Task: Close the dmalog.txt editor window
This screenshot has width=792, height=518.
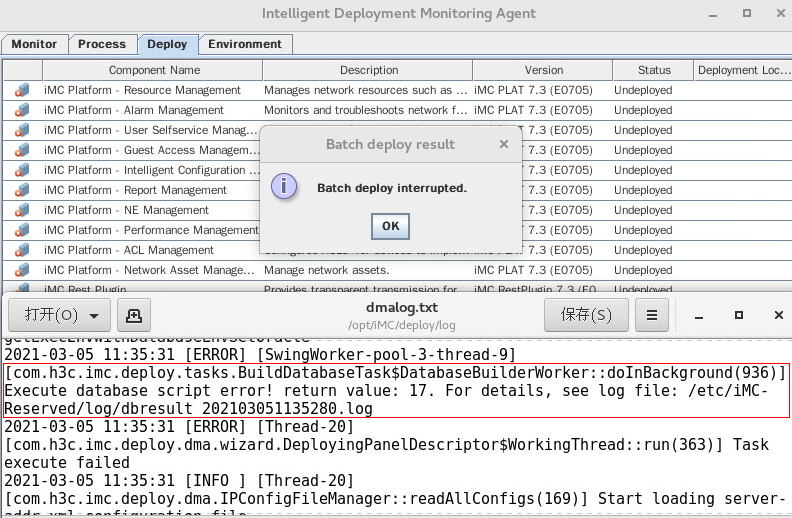Action: pos(779,315)
